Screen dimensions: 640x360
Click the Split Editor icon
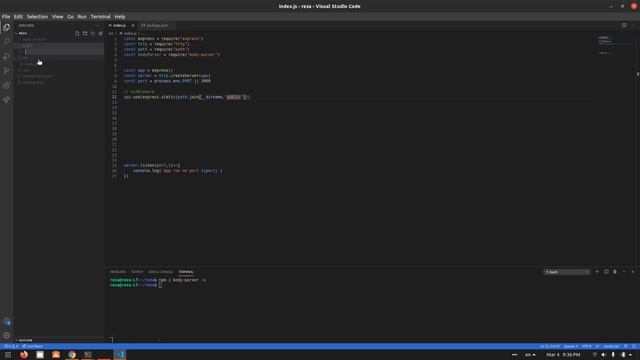(x=624, y=25)
